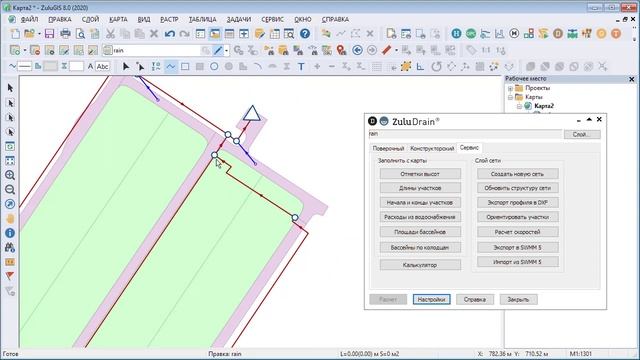Click Zoom In magnifier in left sidebar
The height and width of the screenshot is (360, 640).
point(10,175)
